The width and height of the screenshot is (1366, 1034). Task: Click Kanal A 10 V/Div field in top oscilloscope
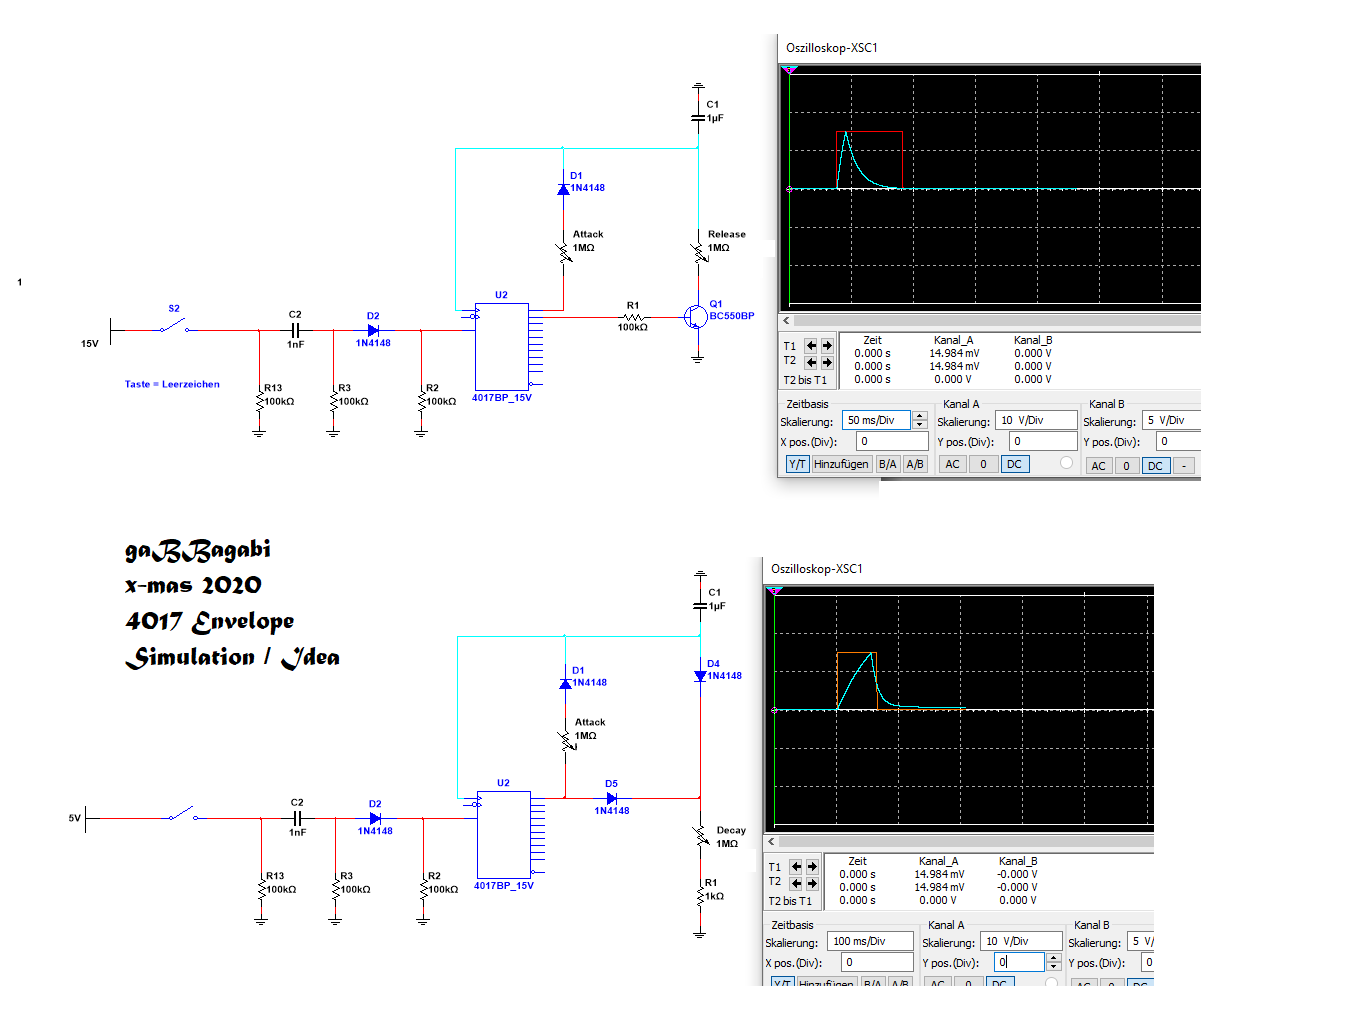click(1036, 421)
